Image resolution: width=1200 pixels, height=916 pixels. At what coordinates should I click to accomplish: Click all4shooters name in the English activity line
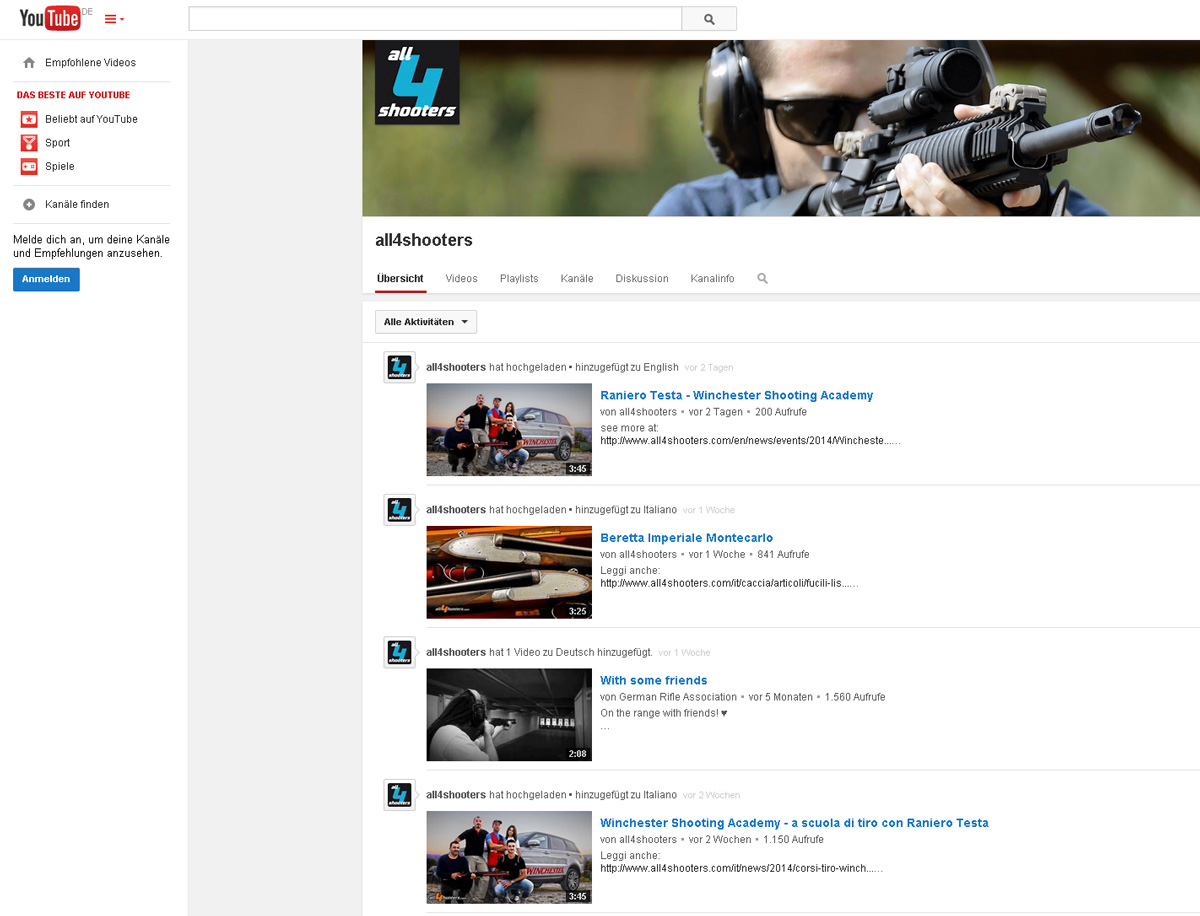(x=456, y=367)
